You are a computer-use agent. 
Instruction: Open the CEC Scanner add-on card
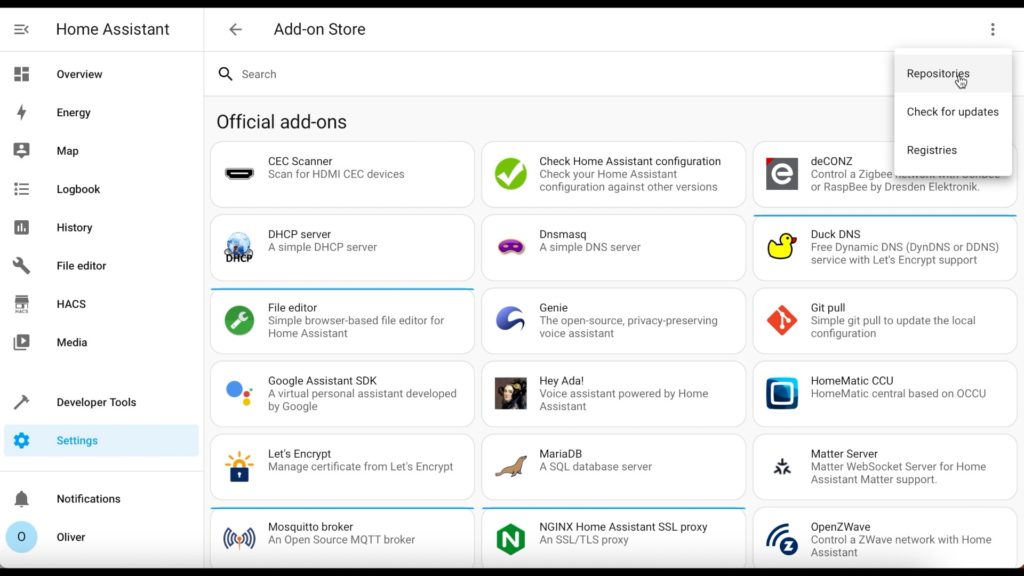(342, 174)
